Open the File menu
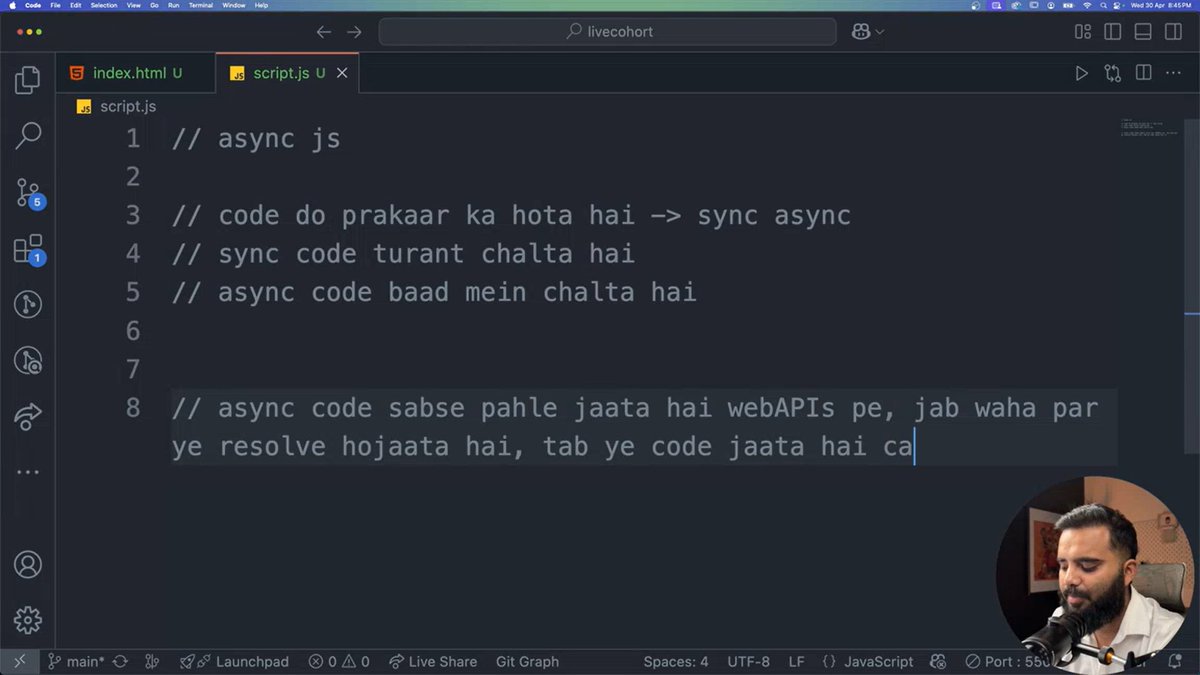1200x675 pixels. (x=56, y=5)
